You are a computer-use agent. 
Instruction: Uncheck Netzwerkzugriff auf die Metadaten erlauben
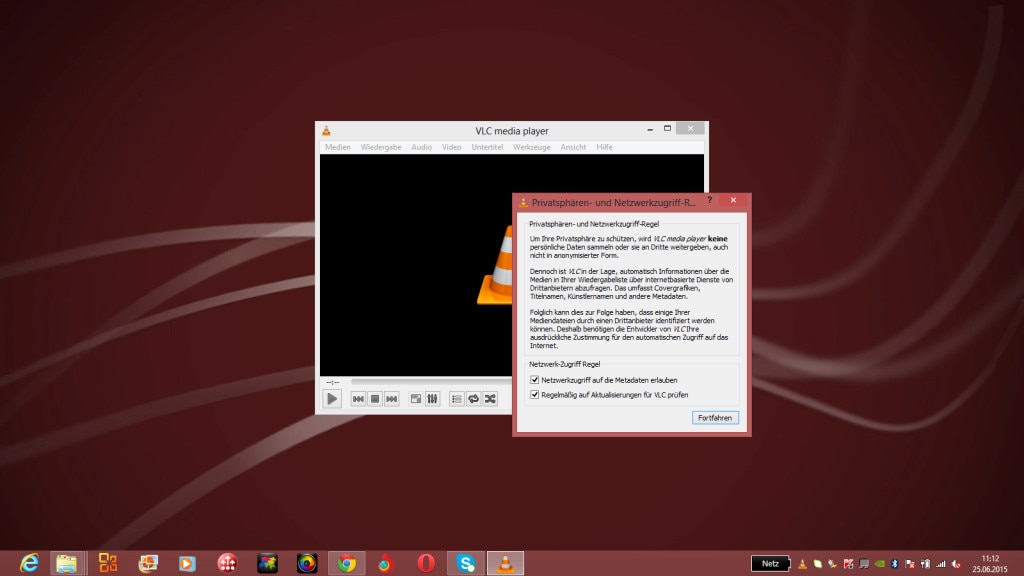click(x=535, y=380)
